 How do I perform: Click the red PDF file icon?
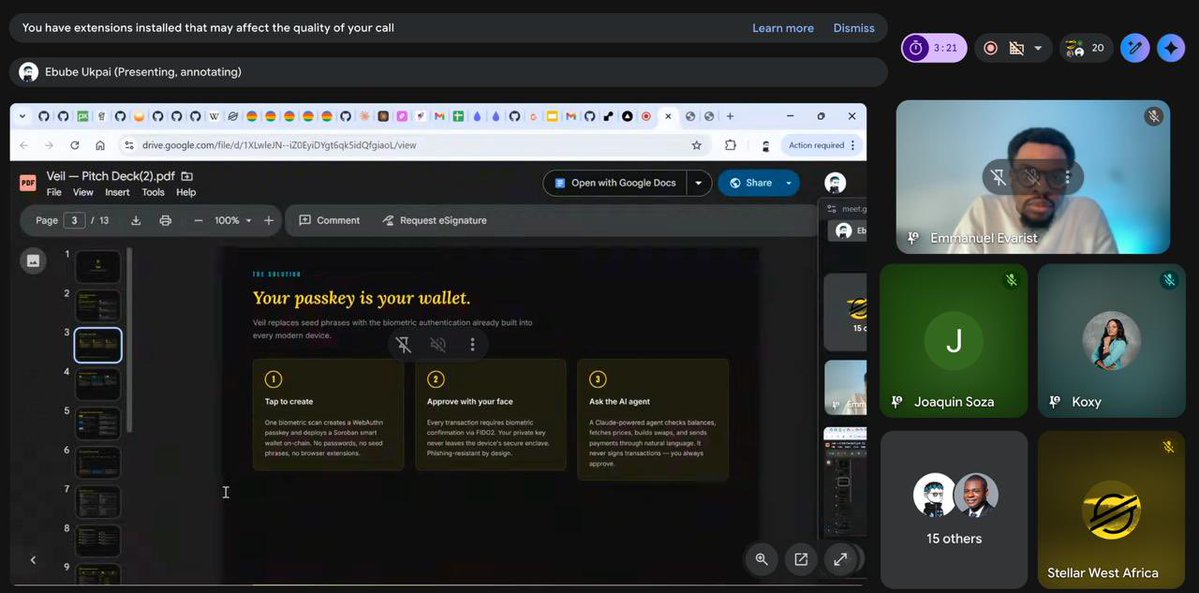tap(28, 183)
